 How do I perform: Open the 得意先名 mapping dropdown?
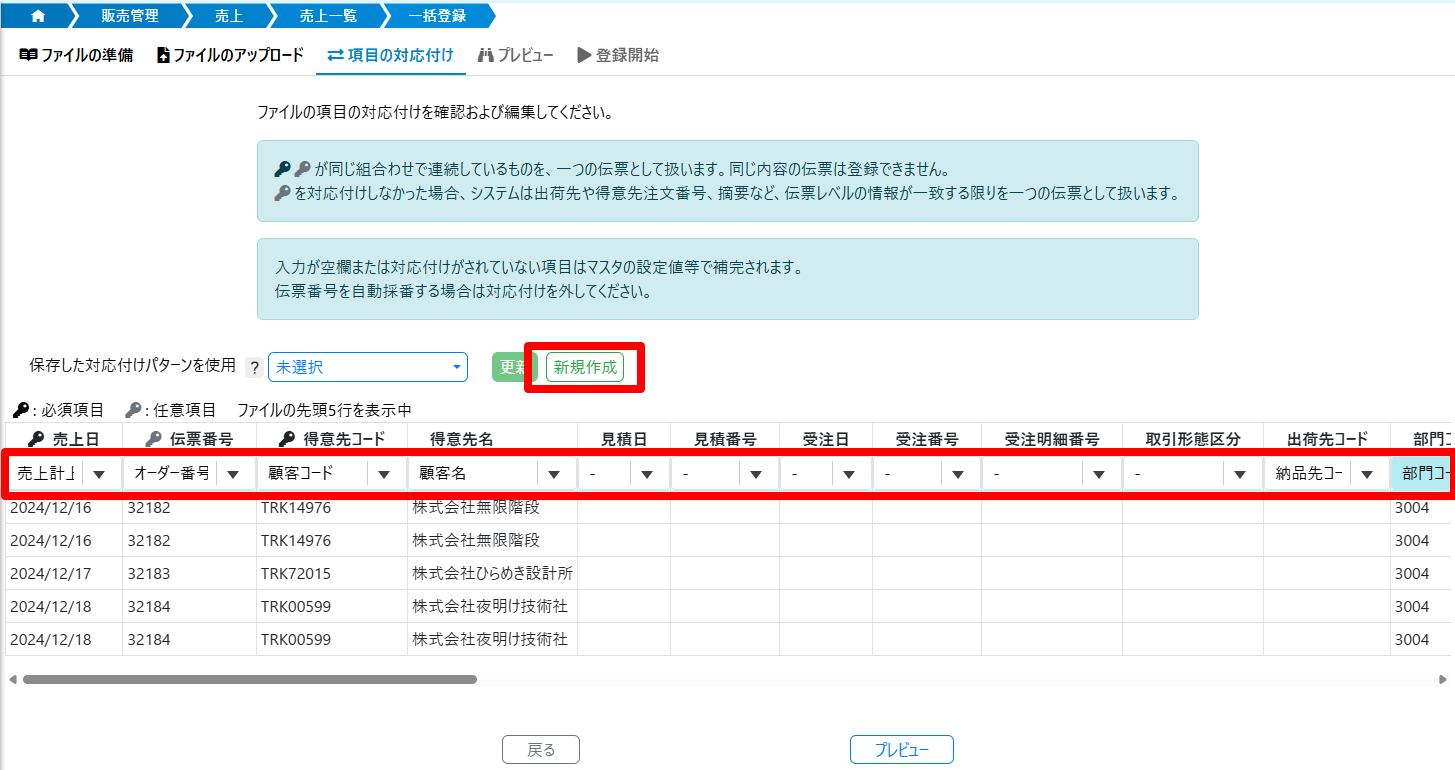click(x=552, y=474)
